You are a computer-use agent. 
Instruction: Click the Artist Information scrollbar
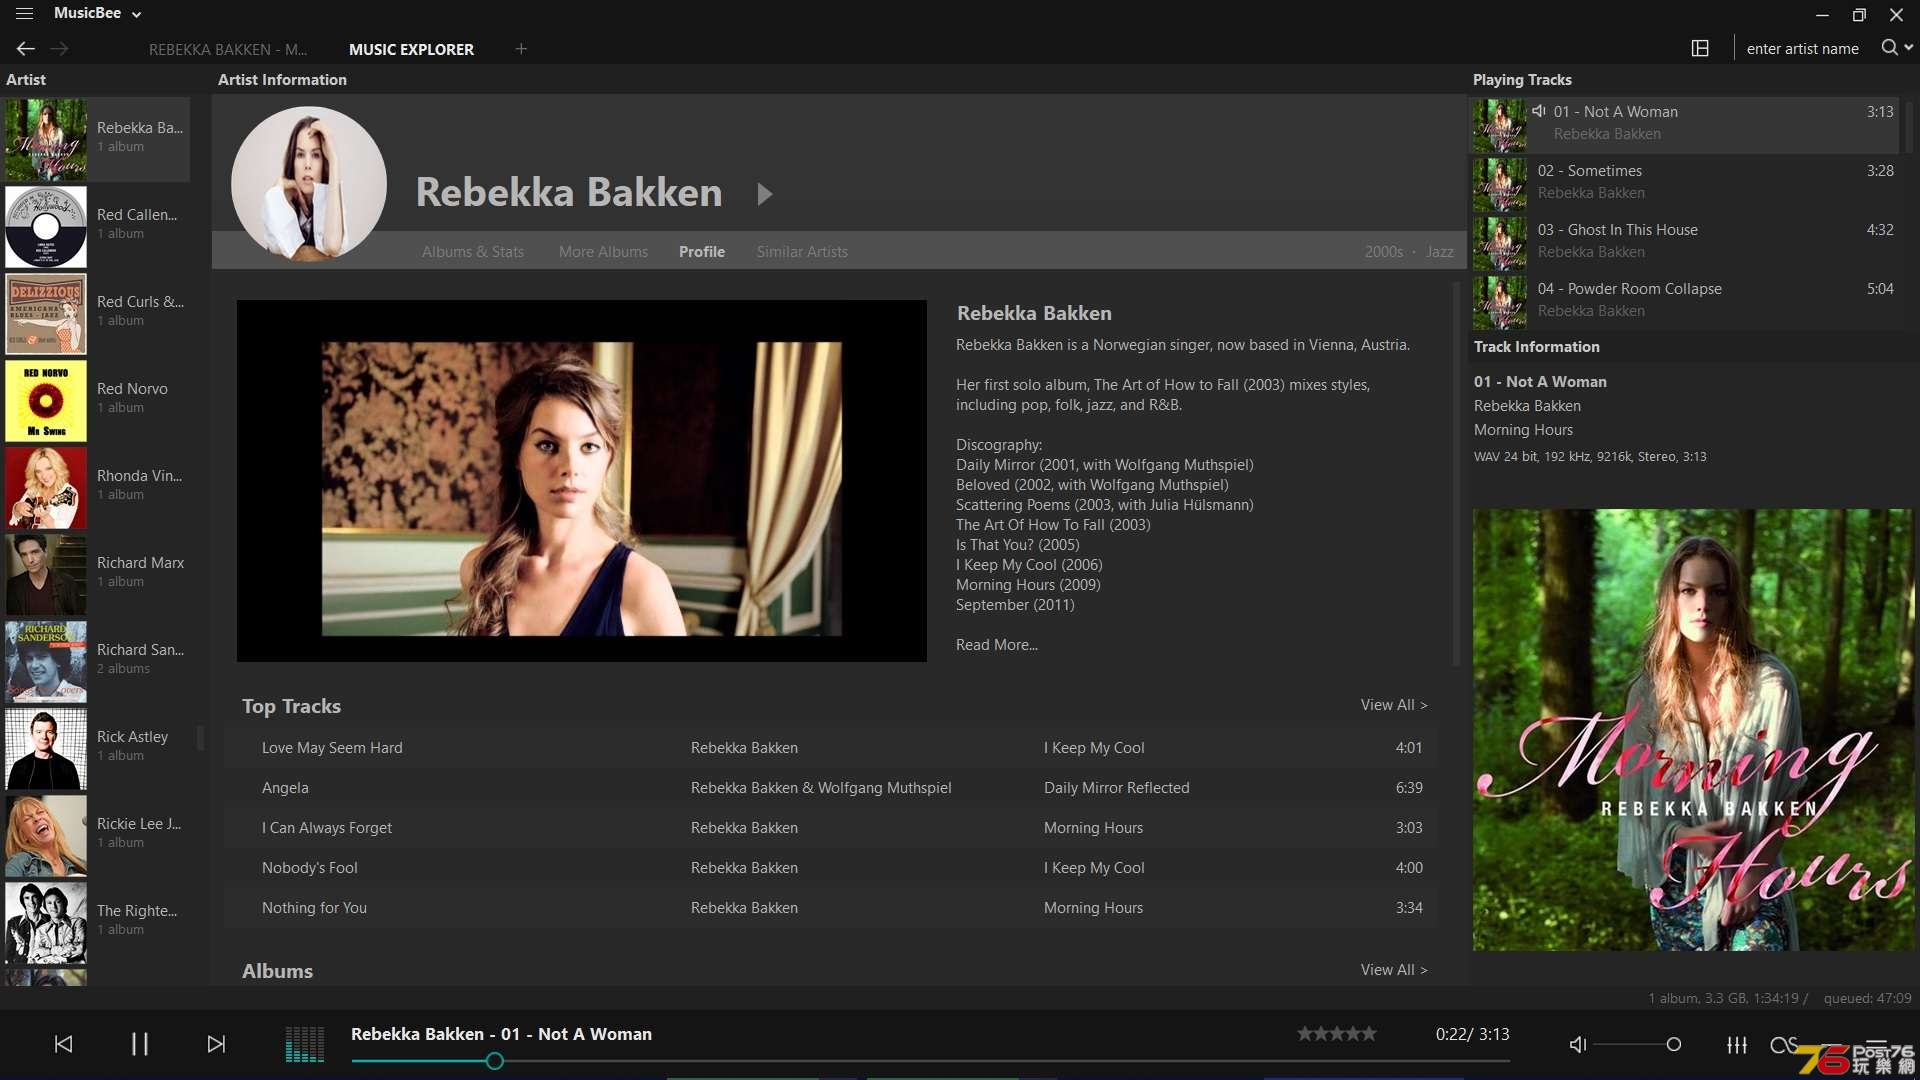[x=1456, y=475]
